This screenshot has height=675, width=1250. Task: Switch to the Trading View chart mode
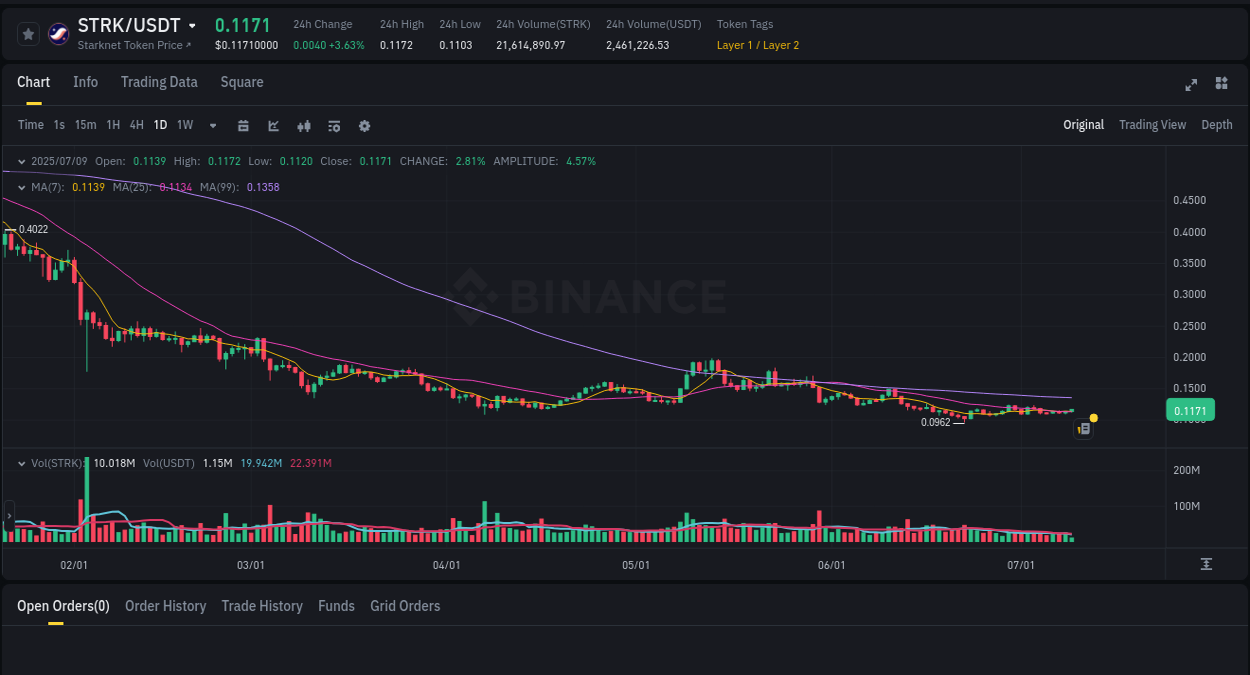[x=1152, y=125]
